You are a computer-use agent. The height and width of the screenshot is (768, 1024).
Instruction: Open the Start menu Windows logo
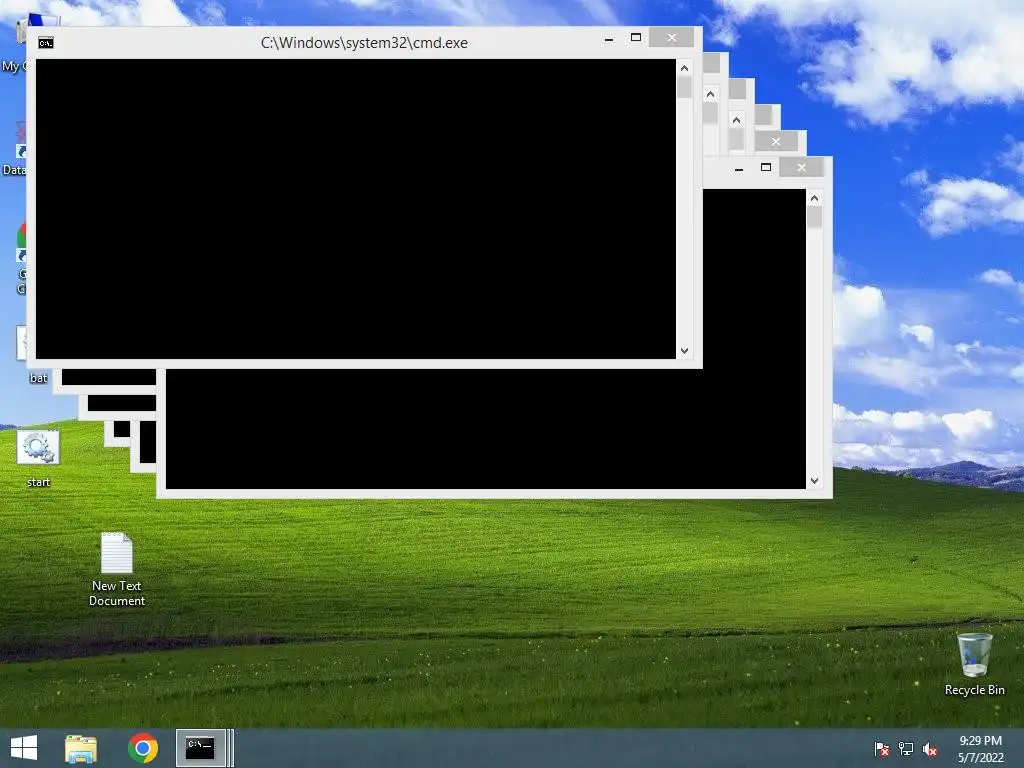coord(24,748)
